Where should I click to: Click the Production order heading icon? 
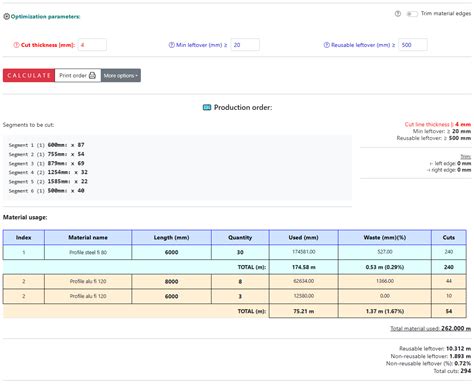point(207,107)
